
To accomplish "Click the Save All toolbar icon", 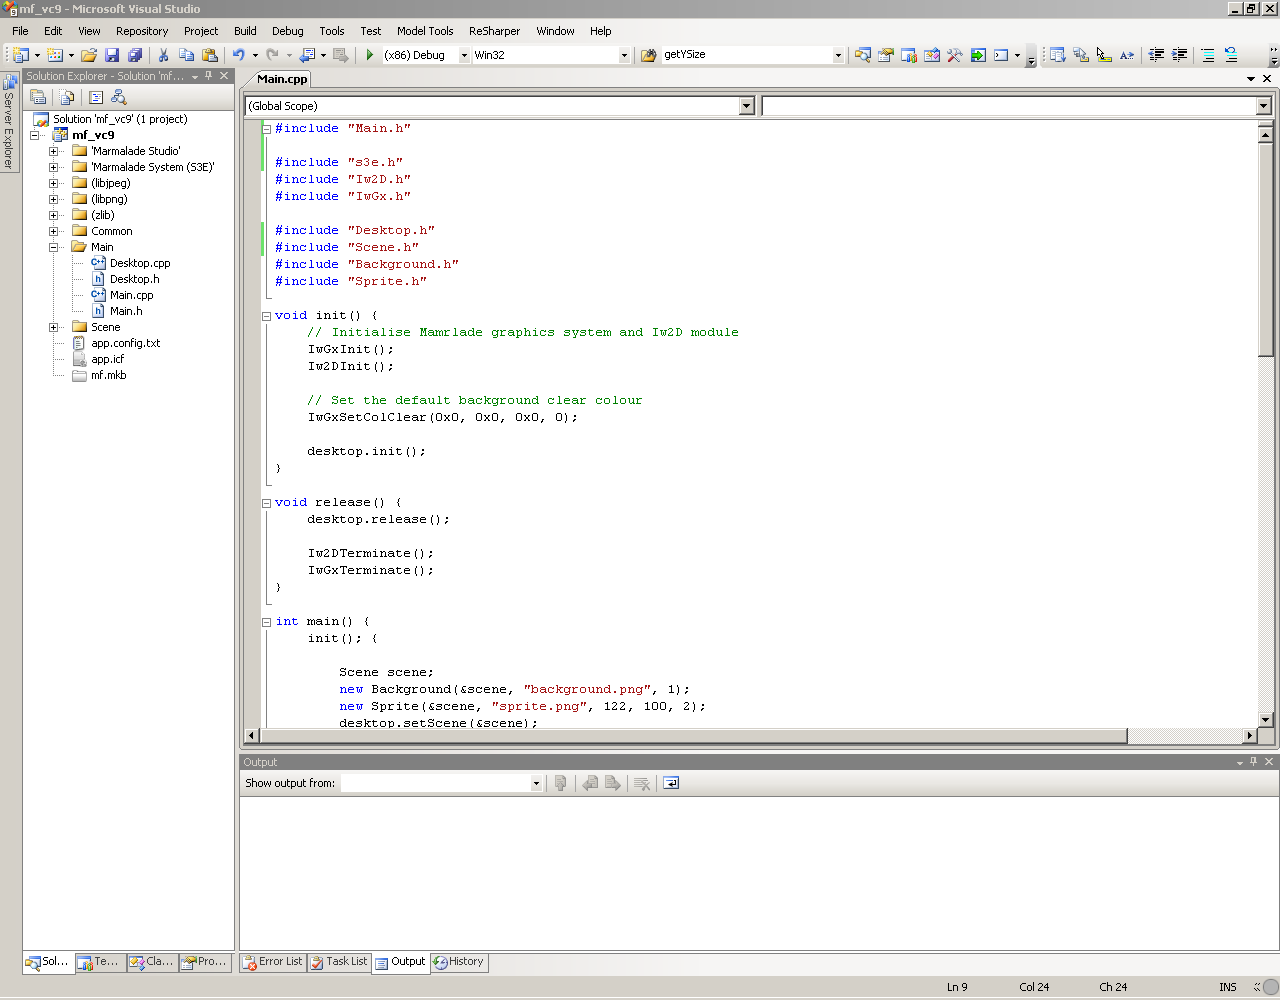I will tap(135, 55).
